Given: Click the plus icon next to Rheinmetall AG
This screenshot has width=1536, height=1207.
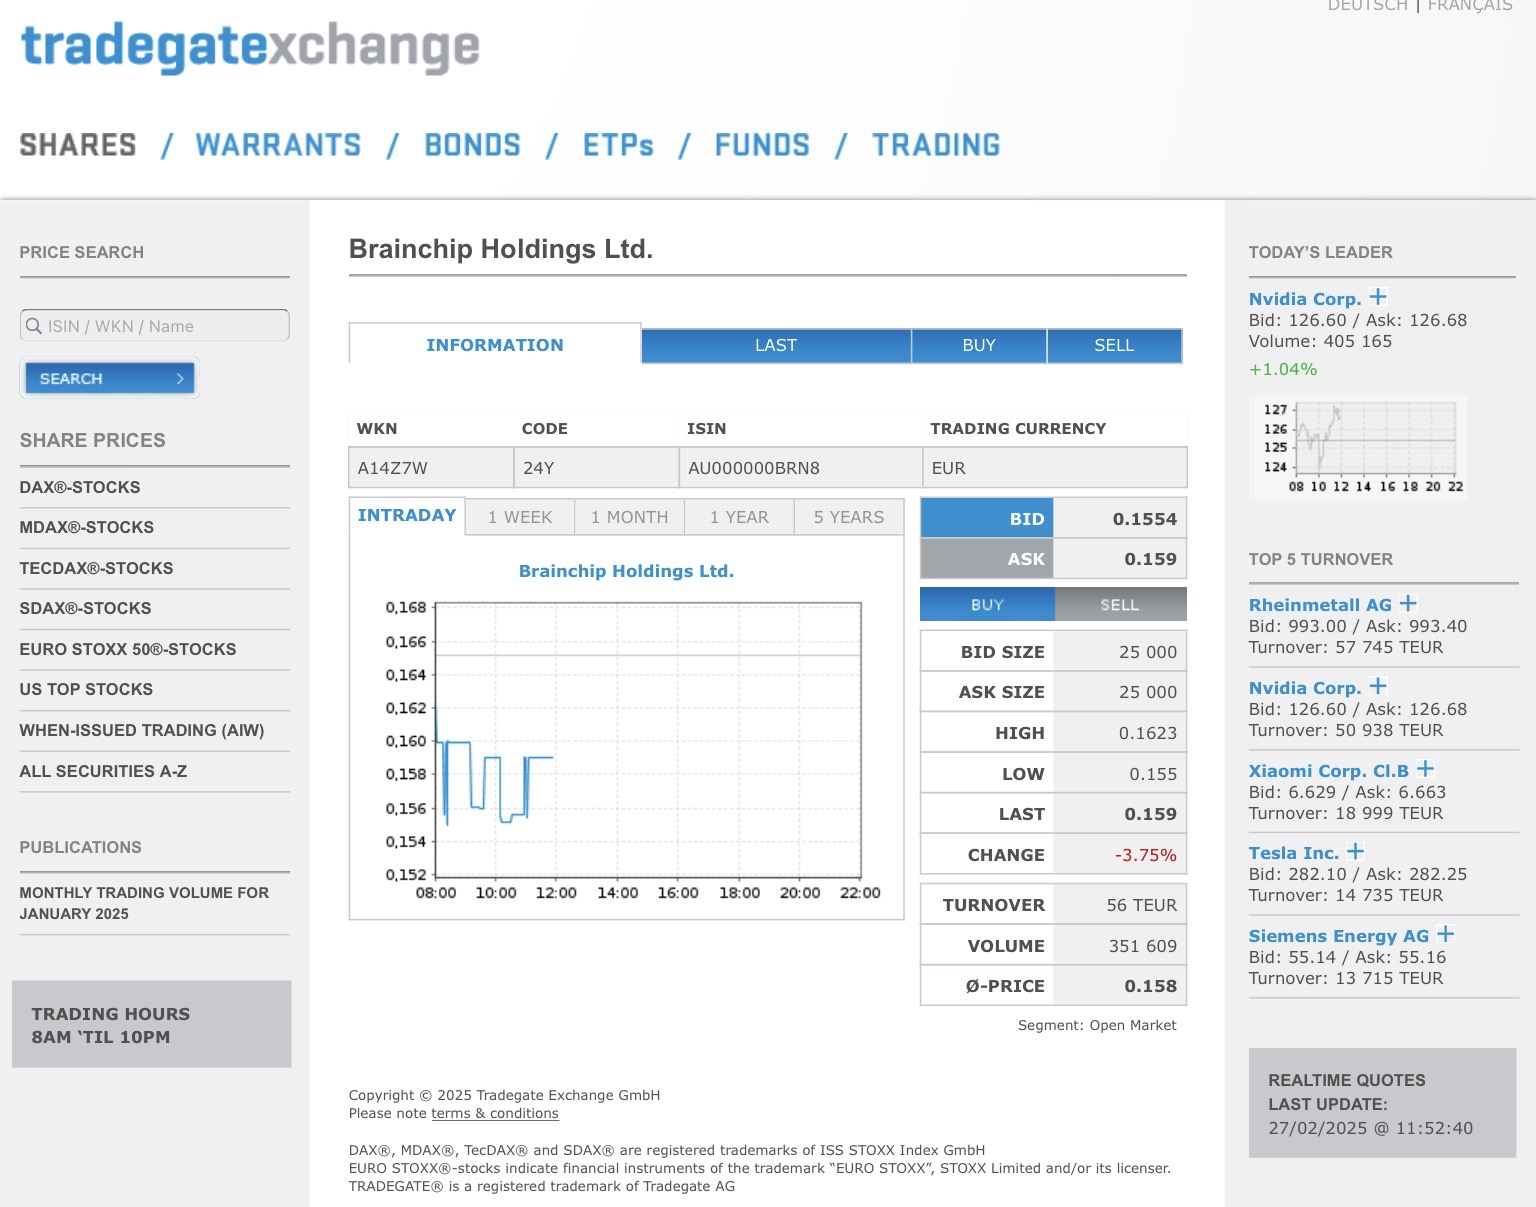Looking at the screenshot, I should (1408, 603).
